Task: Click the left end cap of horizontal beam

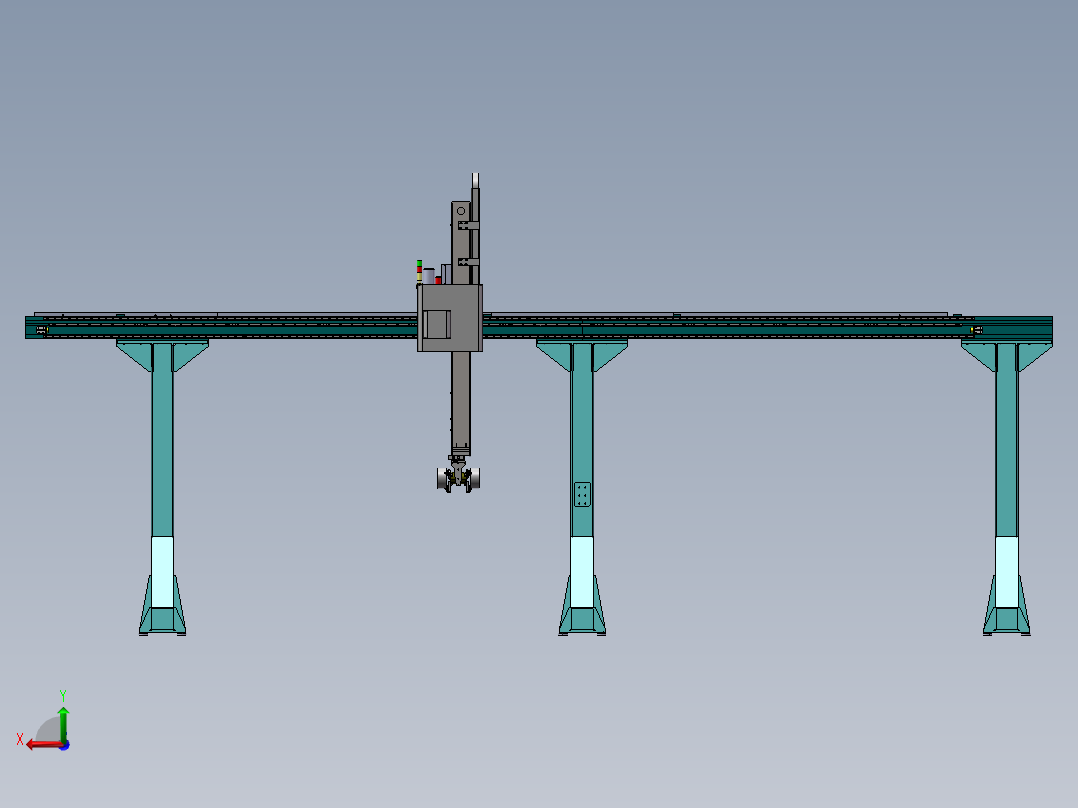Action: (x=34, y=327)
